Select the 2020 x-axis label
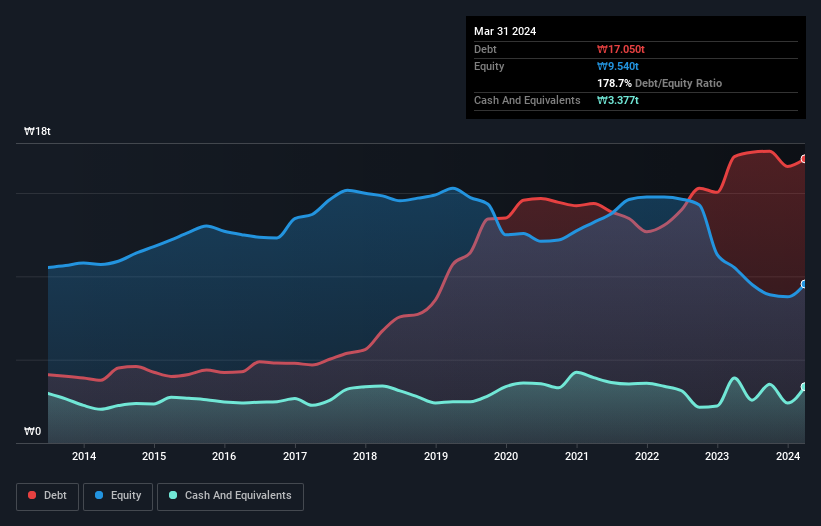The width and height of the screenshot is (821, 526). click(506, 456)
